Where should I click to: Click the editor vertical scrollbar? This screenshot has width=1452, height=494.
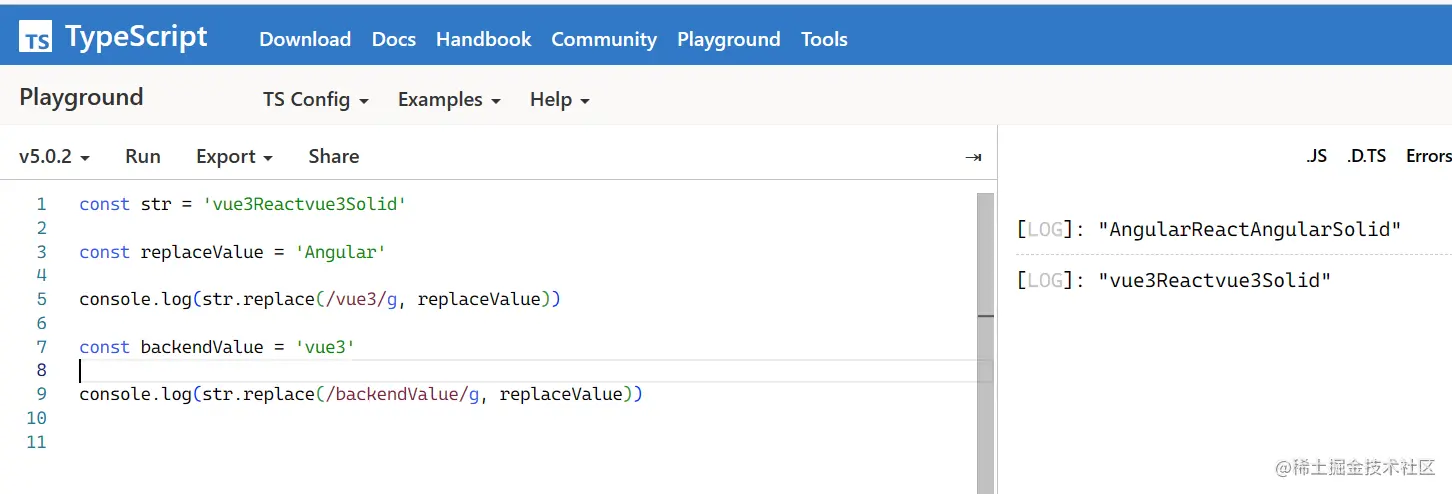tap(985, 340)
